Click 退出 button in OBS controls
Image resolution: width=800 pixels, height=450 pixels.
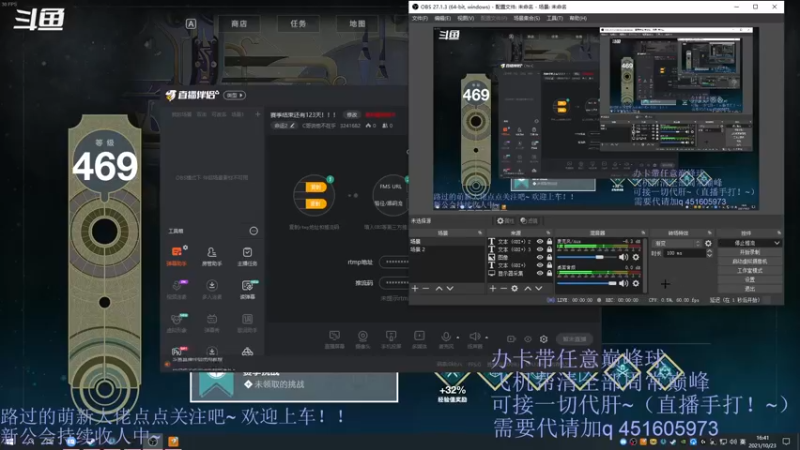(x=749, y=289)
